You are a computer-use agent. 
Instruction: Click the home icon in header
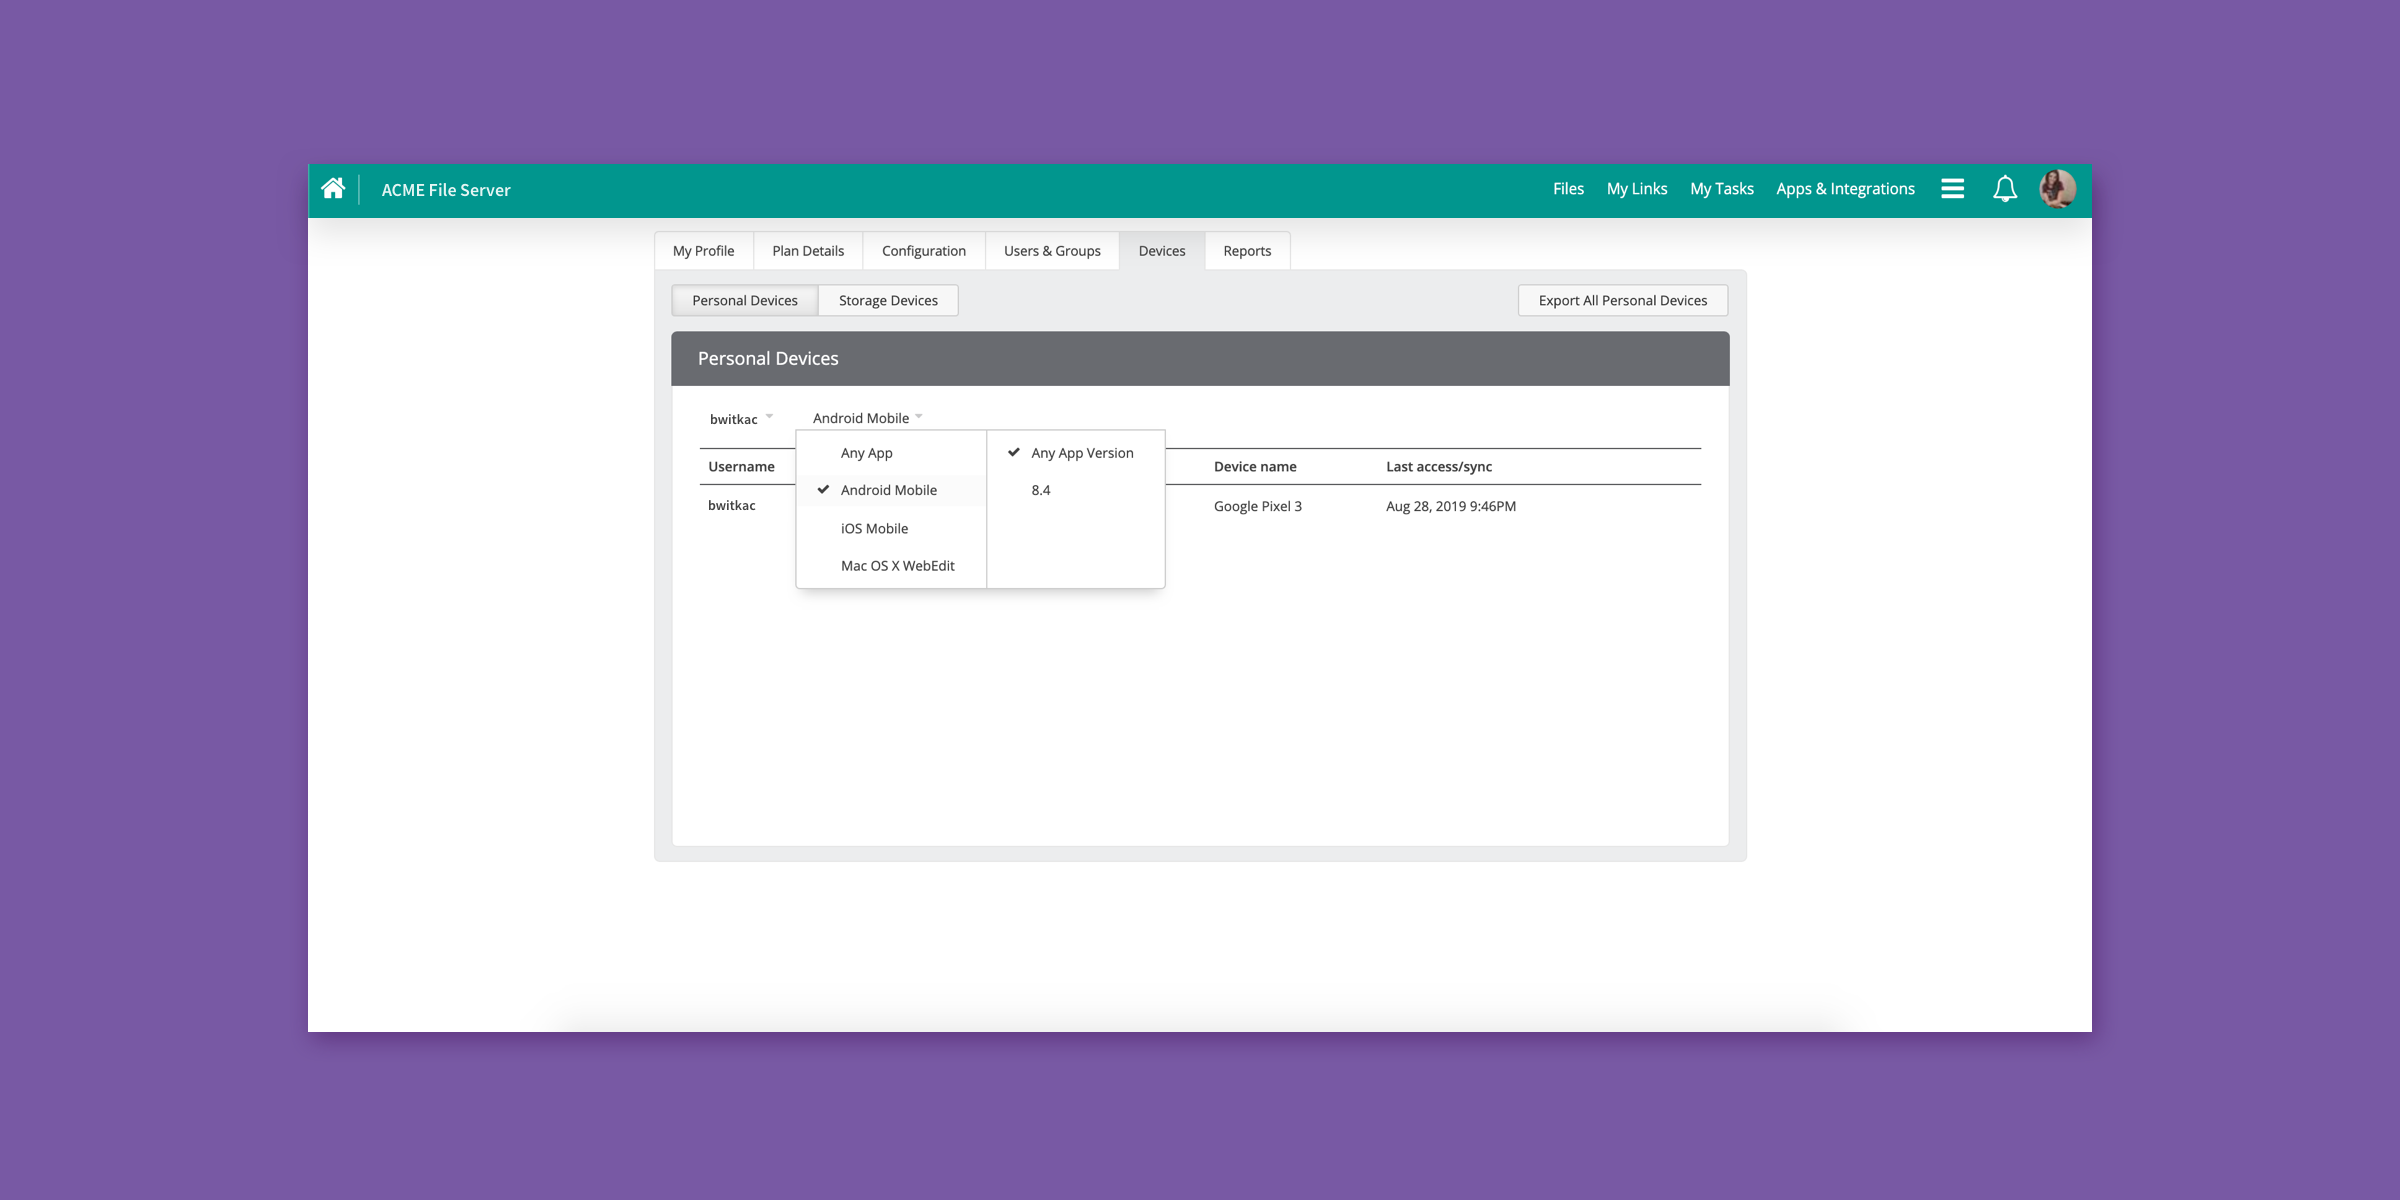pyautogui.click(x=333, y=189)
